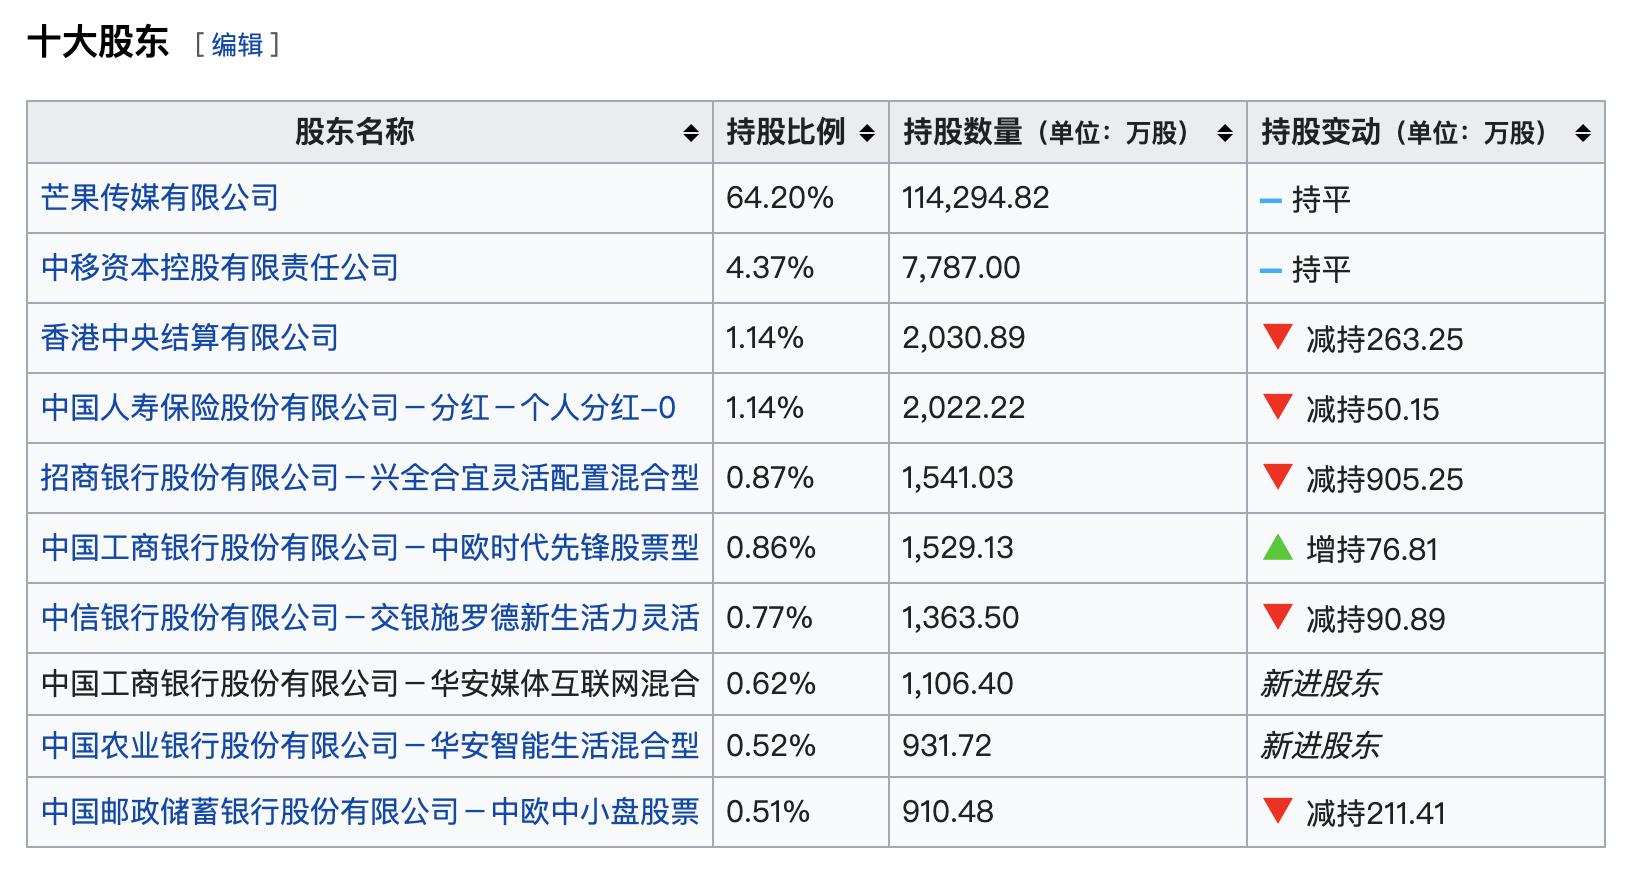Image resolution: width=1646 pixels, height=878 pixels.
Task: Open 芒果传媒有限公司 link
Action: click(x=160, y=198)
